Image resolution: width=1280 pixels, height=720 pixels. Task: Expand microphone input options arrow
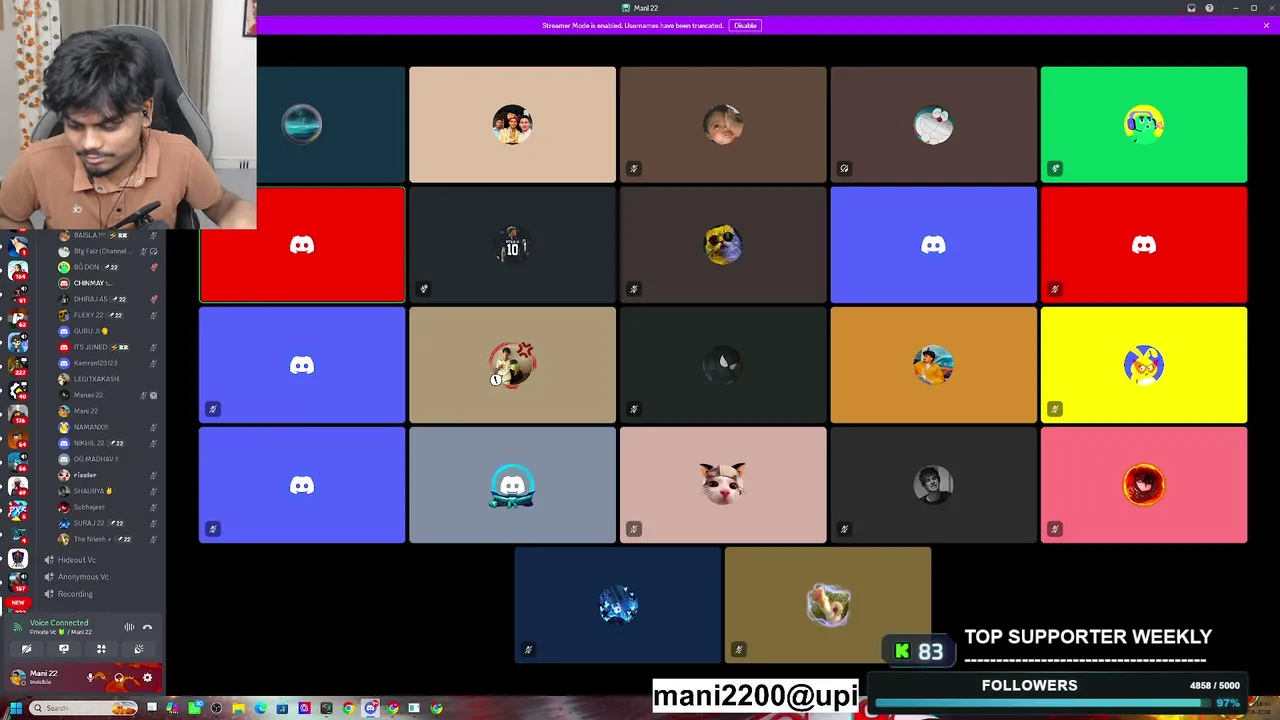pos(101,678)
